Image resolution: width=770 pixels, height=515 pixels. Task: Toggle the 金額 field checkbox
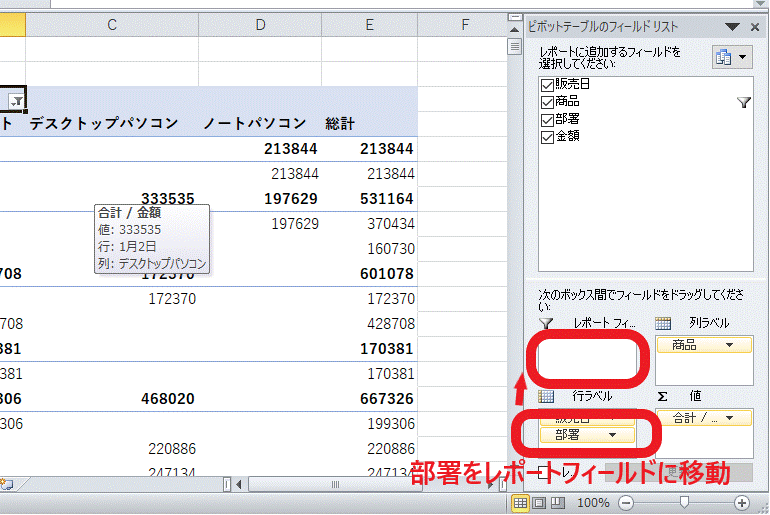click(x=546, y=135)
